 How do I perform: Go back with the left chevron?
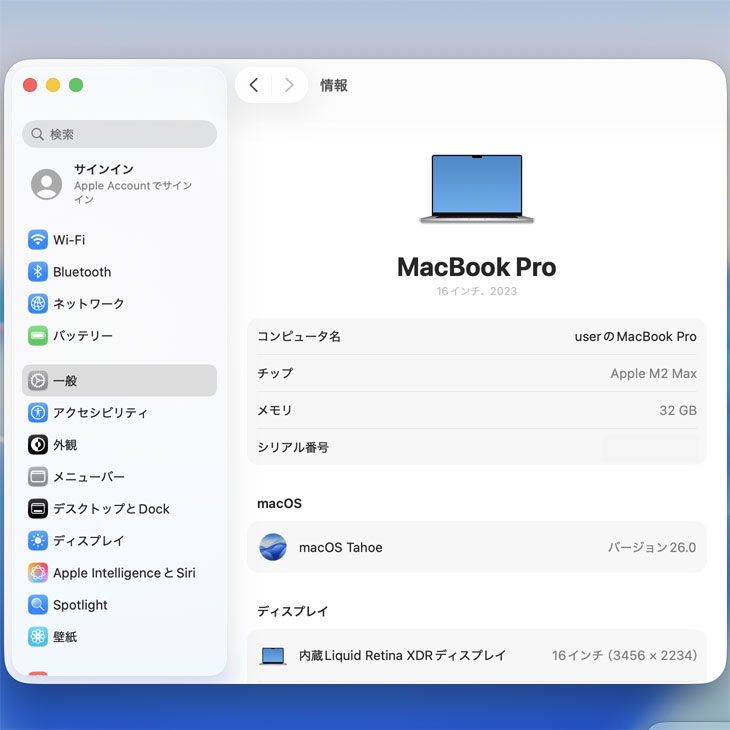pyautogui.click(x=254, y=85)
